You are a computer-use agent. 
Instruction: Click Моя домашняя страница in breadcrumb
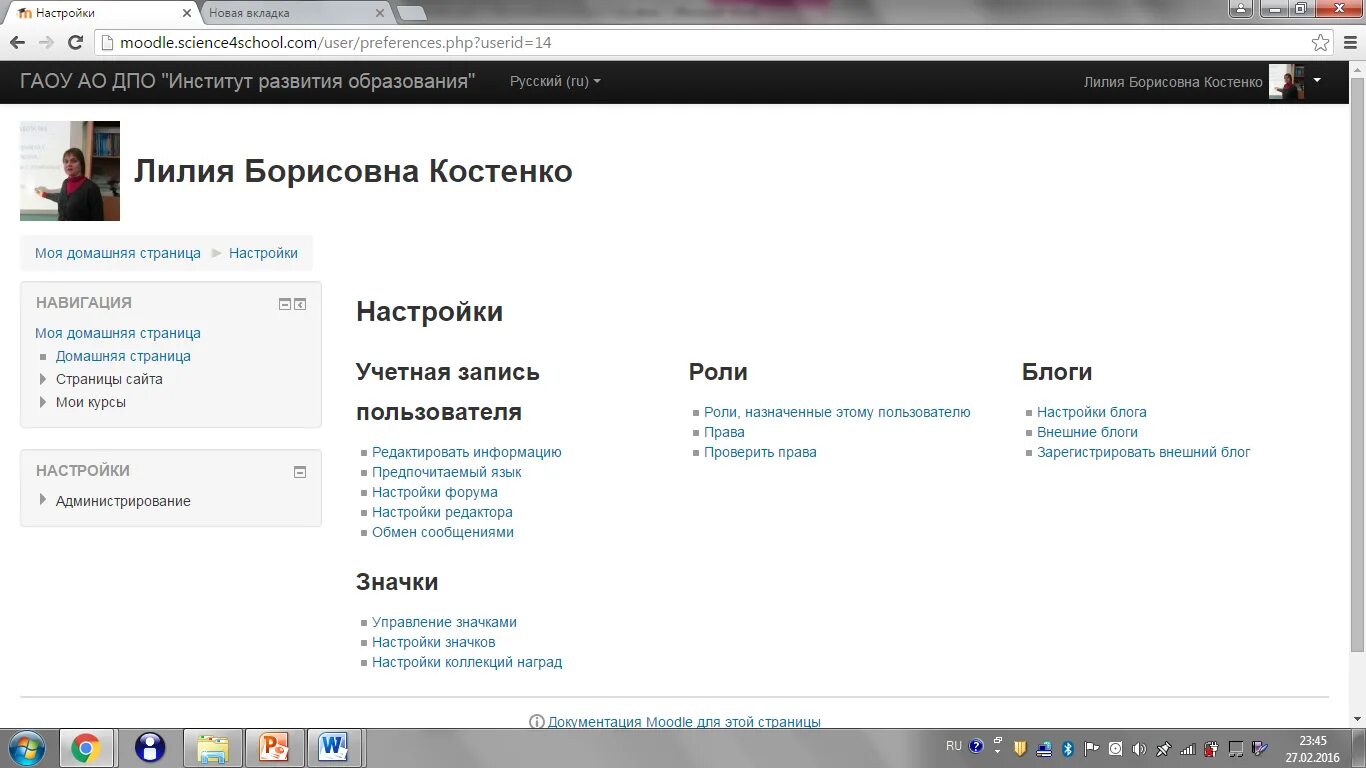118,253
